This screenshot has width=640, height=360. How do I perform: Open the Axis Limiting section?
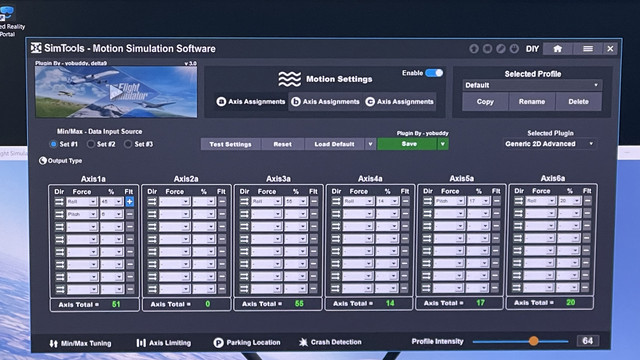coord(164,343)
